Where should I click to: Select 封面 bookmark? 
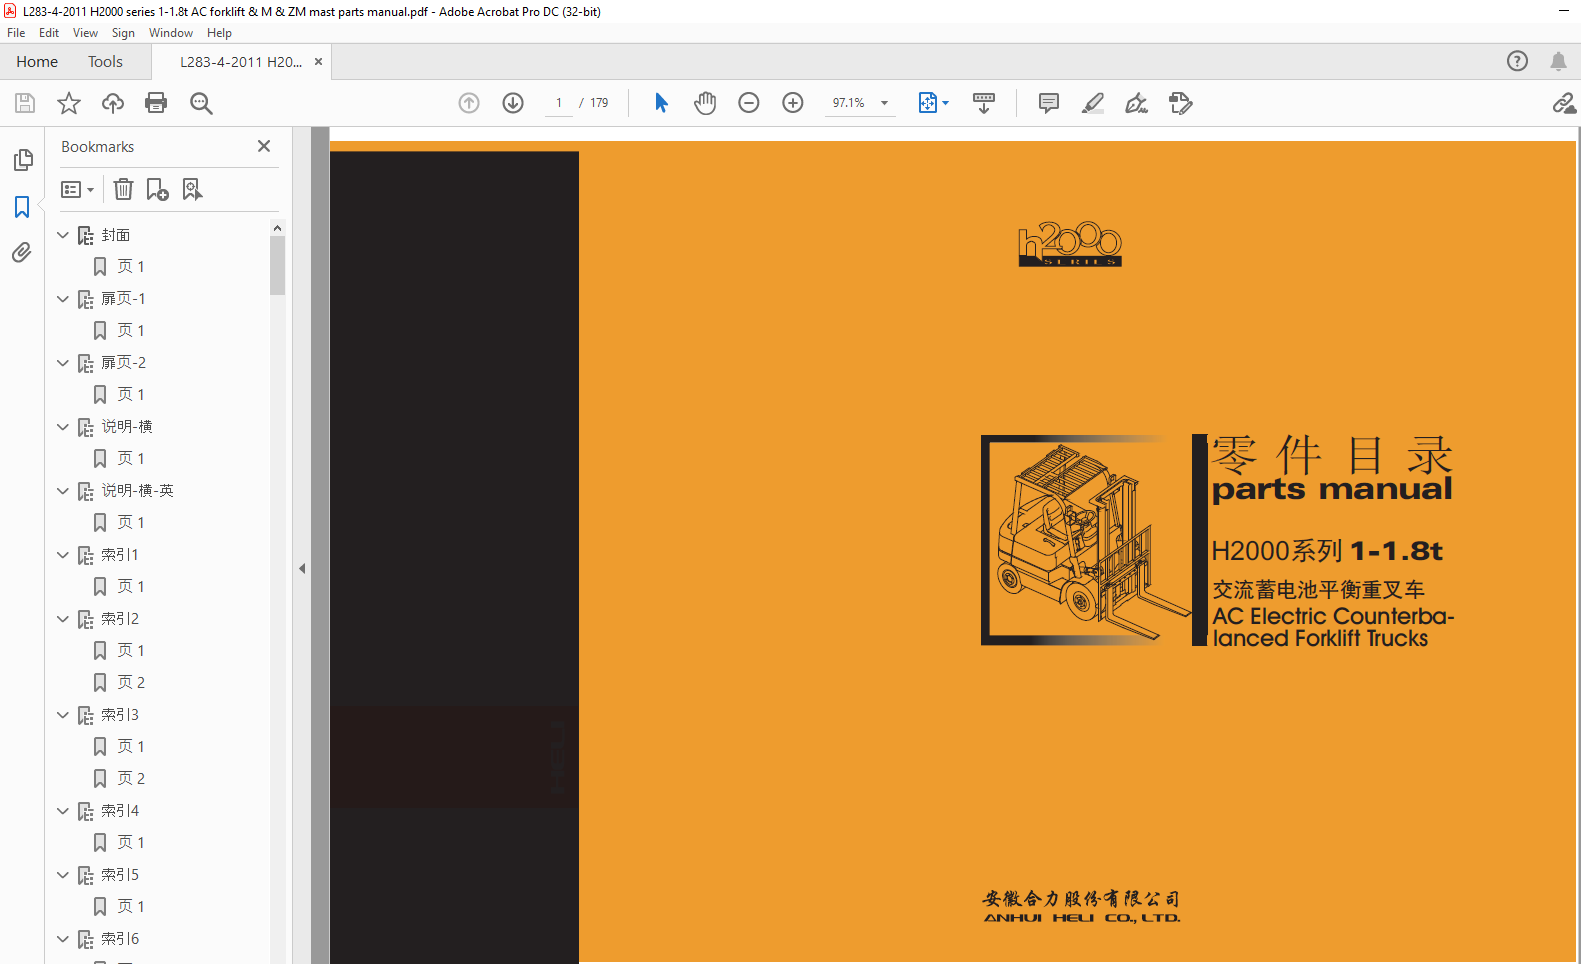(x=116, y=235)
